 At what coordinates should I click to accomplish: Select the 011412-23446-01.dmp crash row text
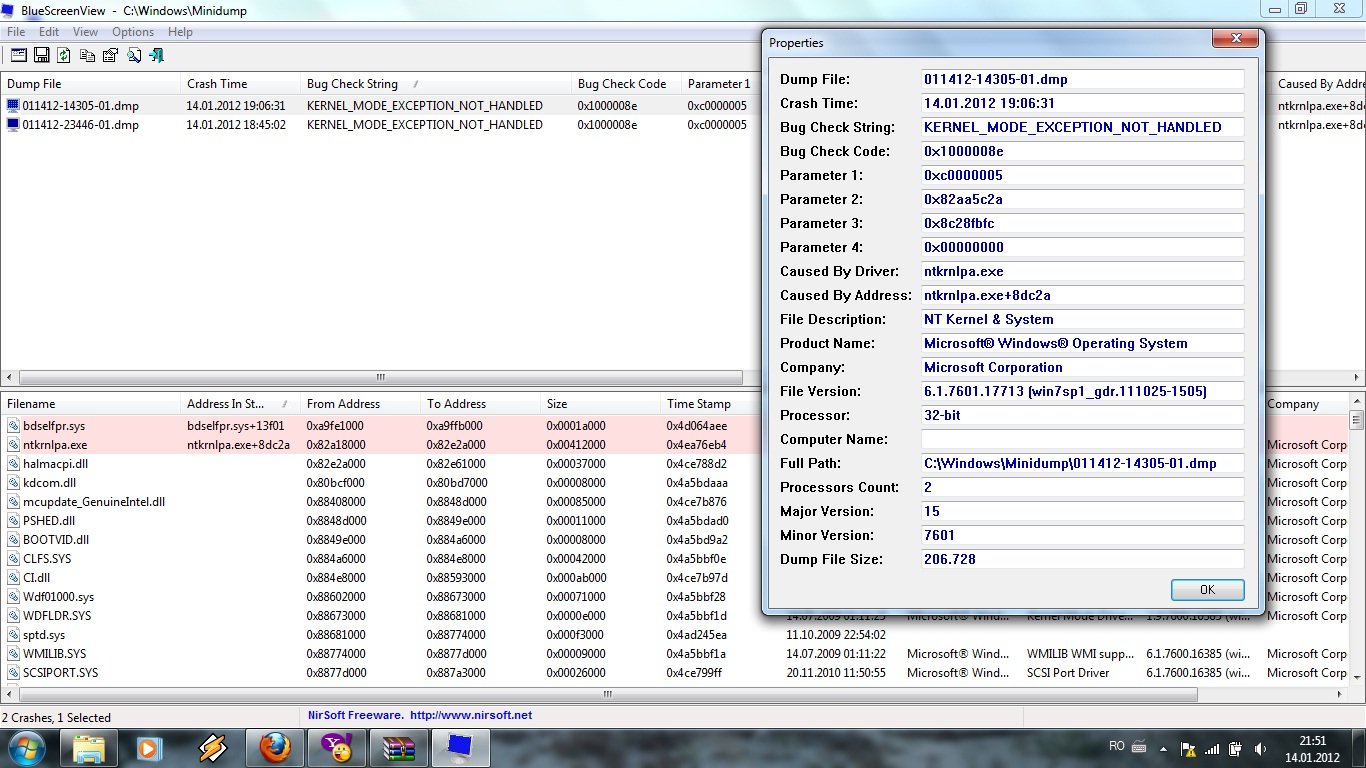80,125
